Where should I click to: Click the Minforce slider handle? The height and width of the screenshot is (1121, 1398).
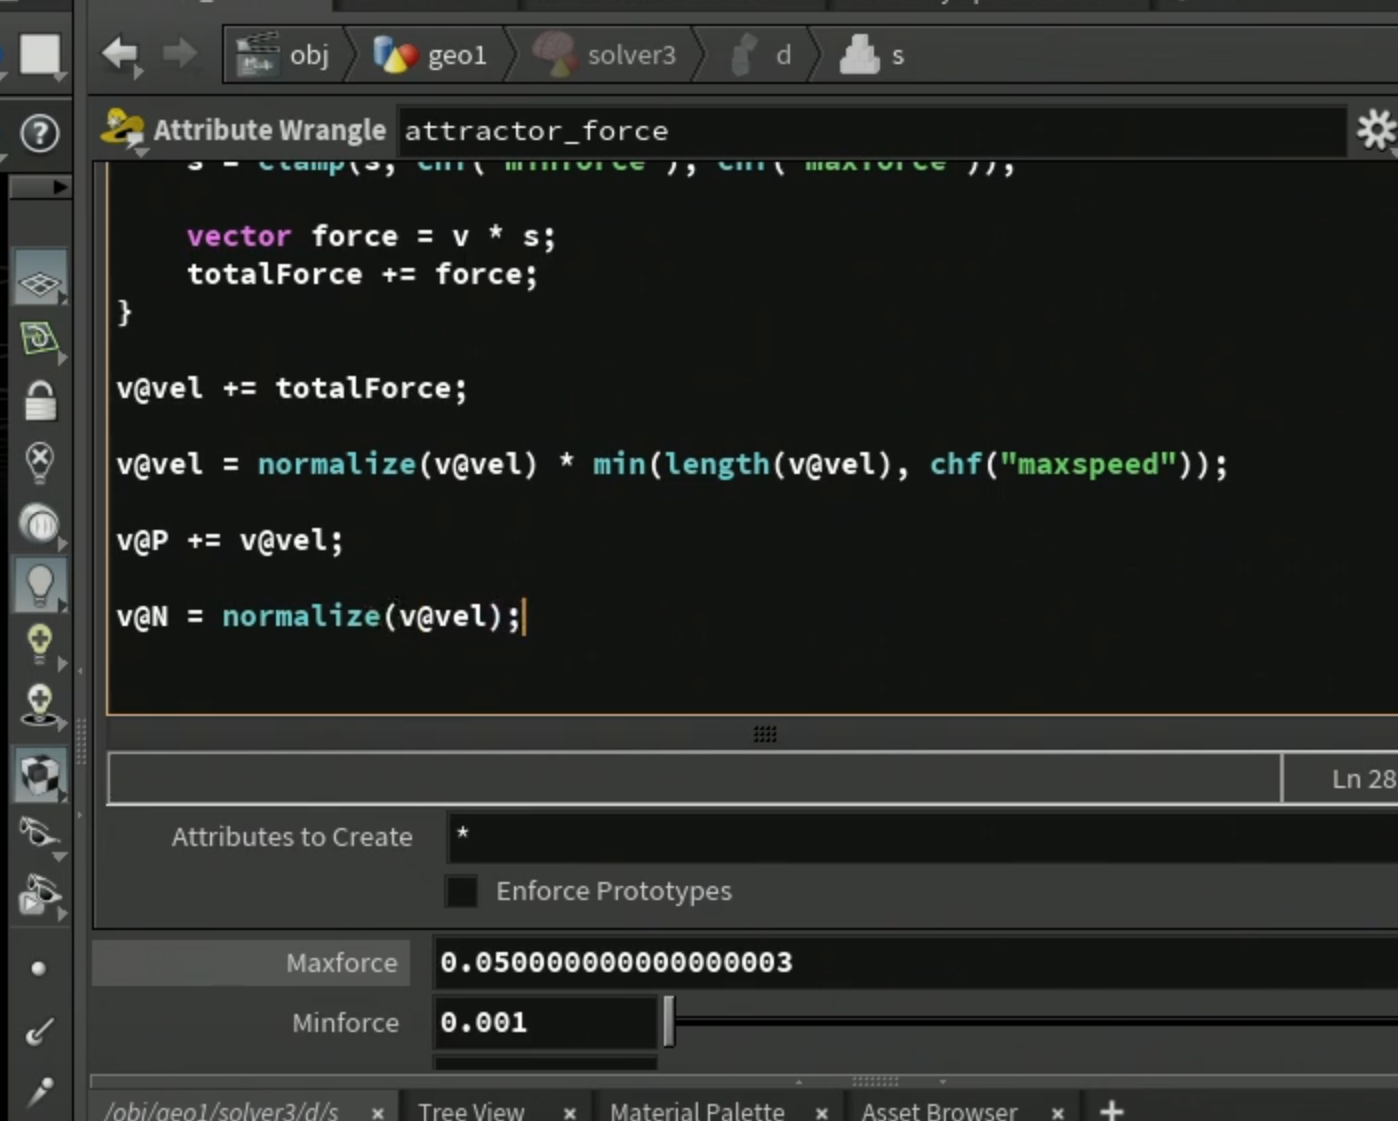669,1022
